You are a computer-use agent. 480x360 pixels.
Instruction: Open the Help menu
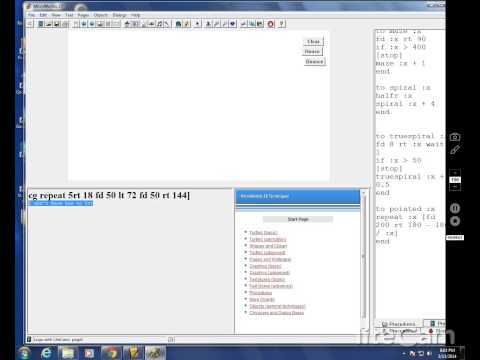(135, 15)
